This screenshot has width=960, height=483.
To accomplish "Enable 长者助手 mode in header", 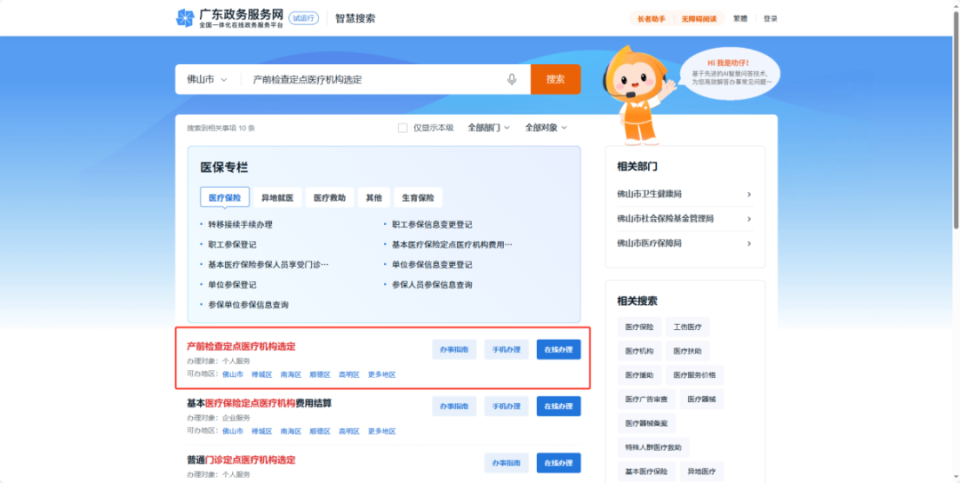I will (651, 19).
